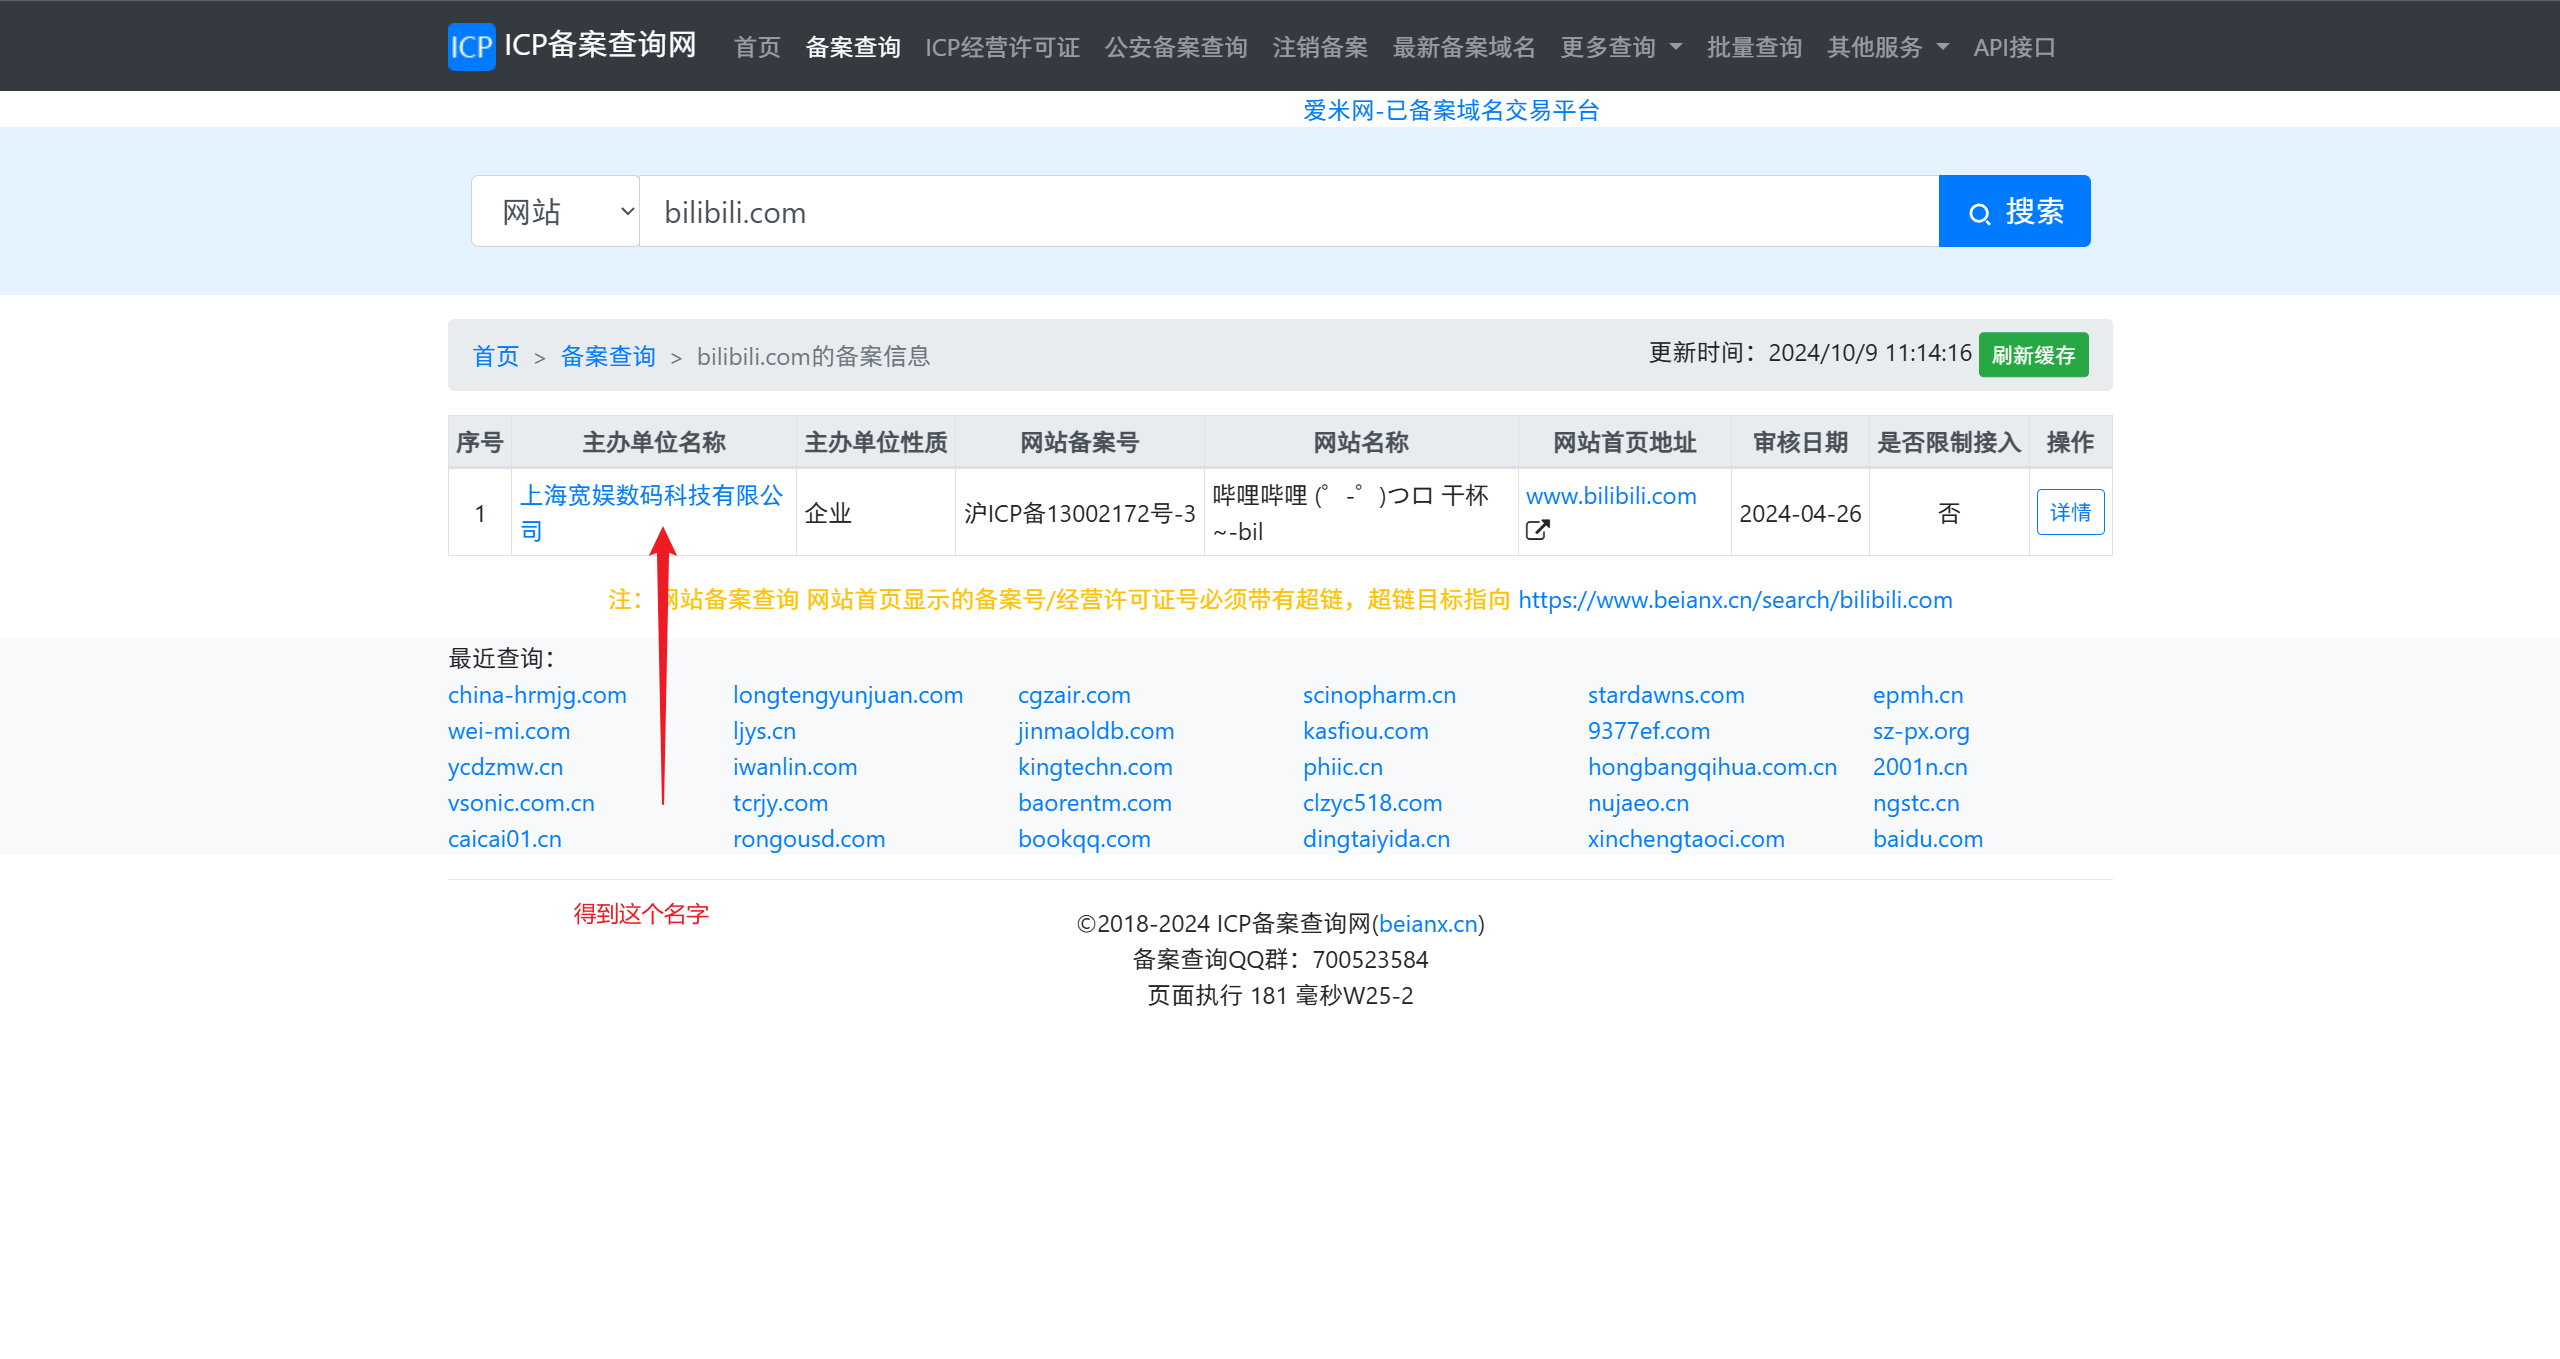2560x1359 pixels.
Task: Visit the clzyc518.com recent query link
Action: coord(1372,803)
